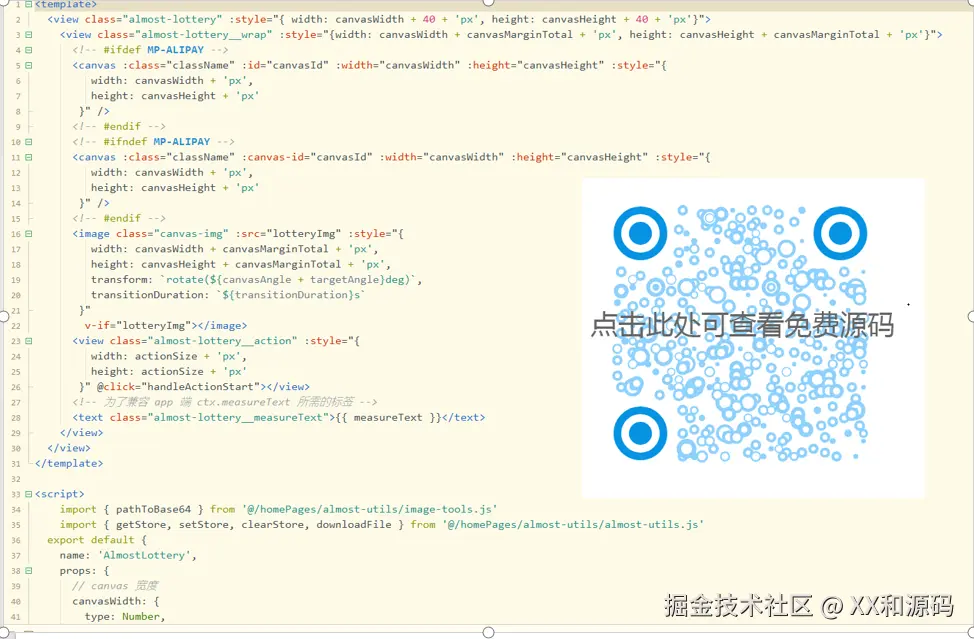Click the image-tools.js import path
This screenshot has height=639, width=974.
(369, 509)
